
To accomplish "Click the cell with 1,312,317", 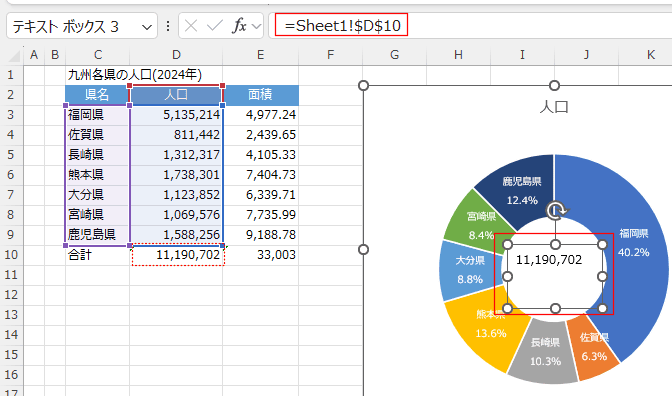I will tap(176, 155).
